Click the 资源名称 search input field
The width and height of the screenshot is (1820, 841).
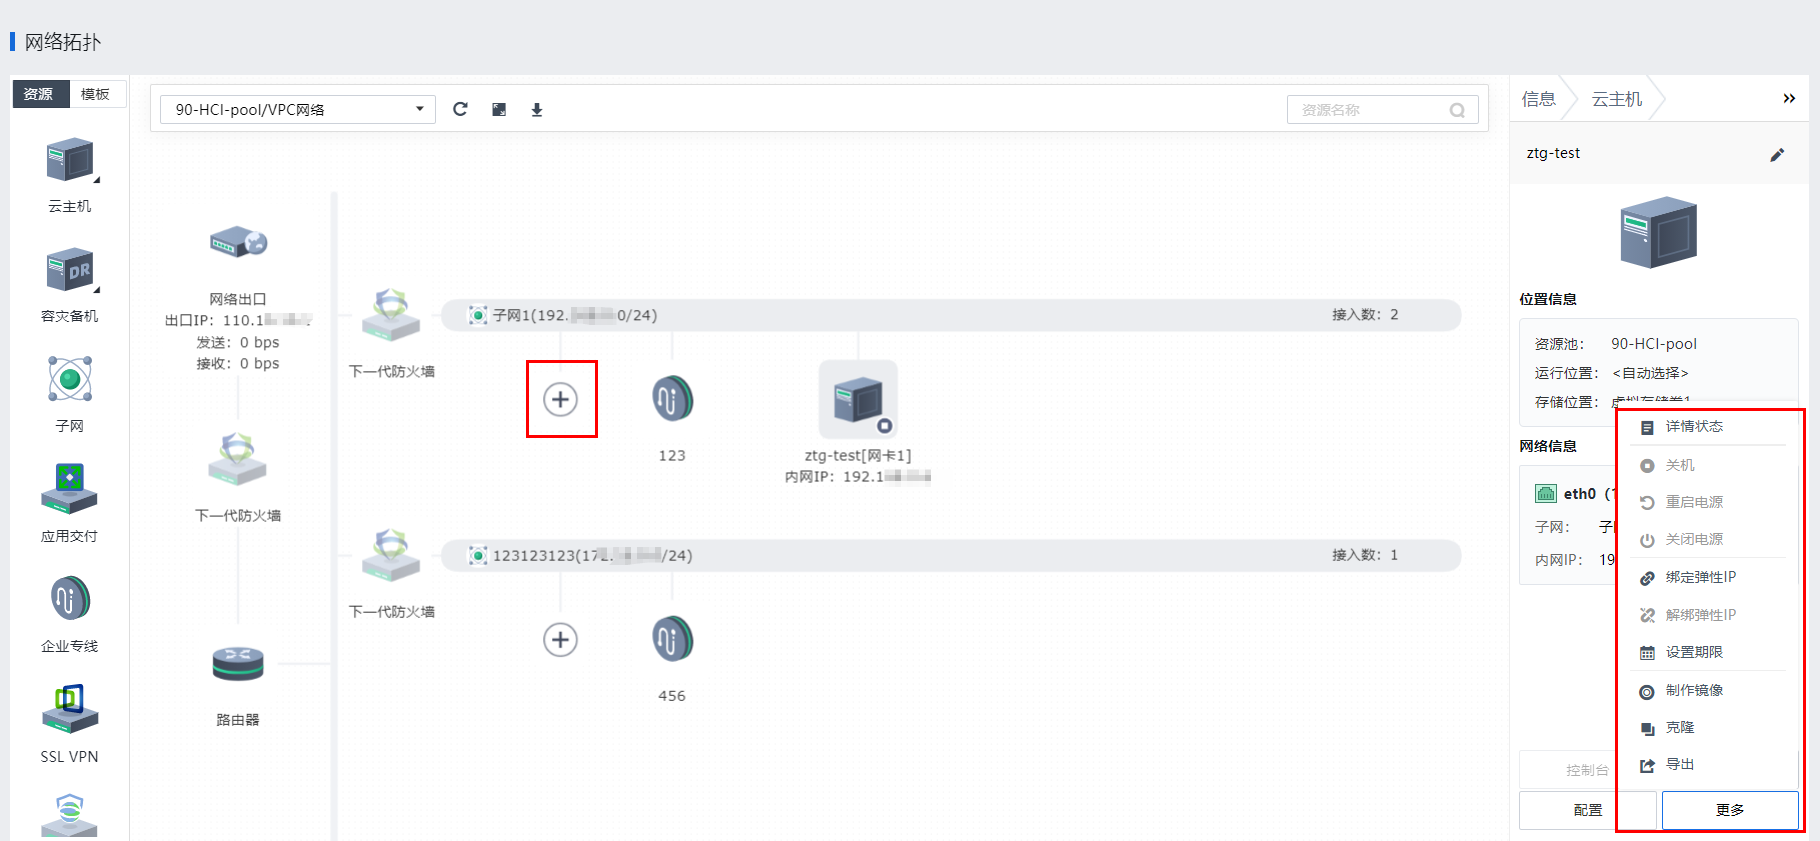[1370, 110]
